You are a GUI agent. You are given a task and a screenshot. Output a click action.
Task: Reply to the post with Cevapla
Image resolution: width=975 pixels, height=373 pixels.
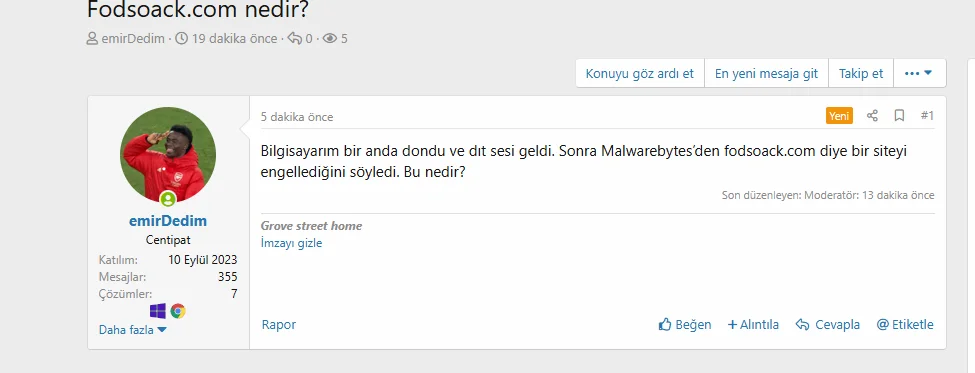[828, 325]
